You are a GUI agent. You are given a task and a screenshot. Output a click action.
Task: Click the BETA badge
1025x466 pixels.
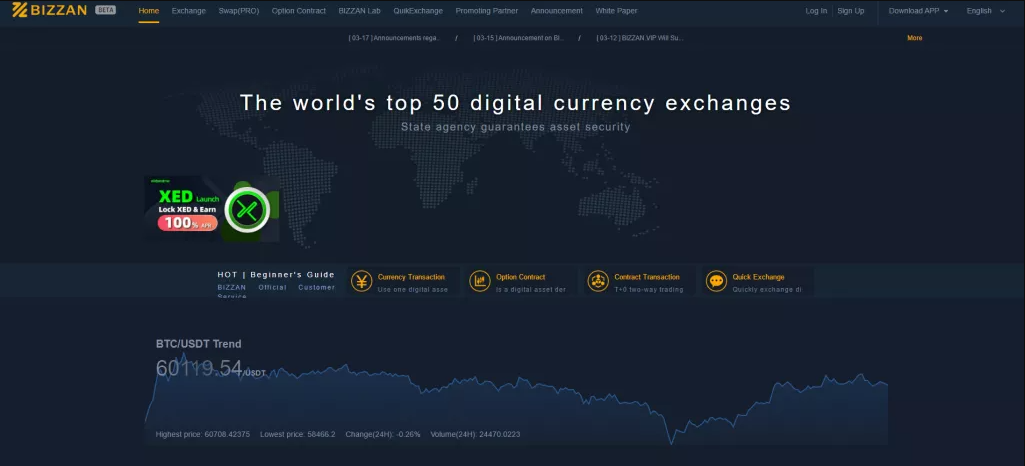point(105,10)
